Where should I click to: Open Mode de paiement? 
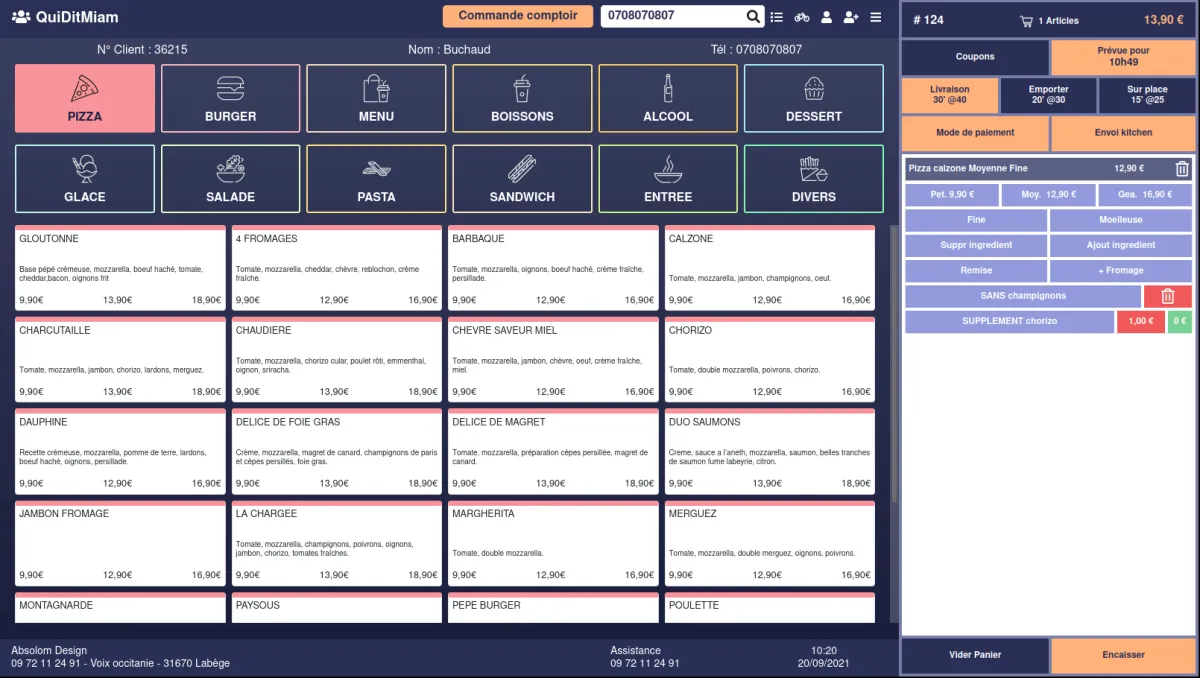click(975, 133)
